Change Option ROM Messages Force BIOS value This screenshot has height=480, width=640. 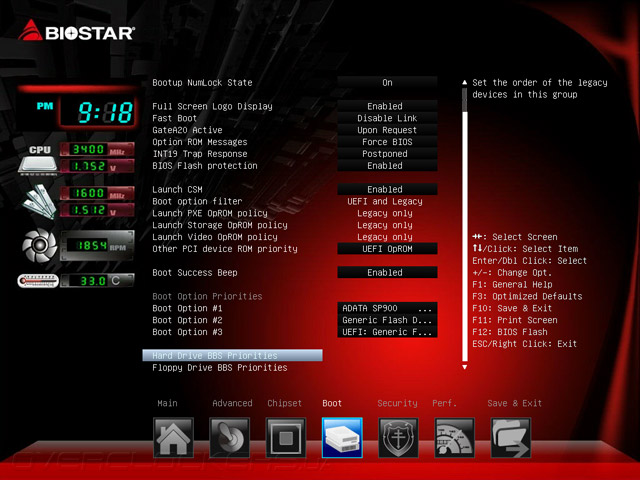387,142
